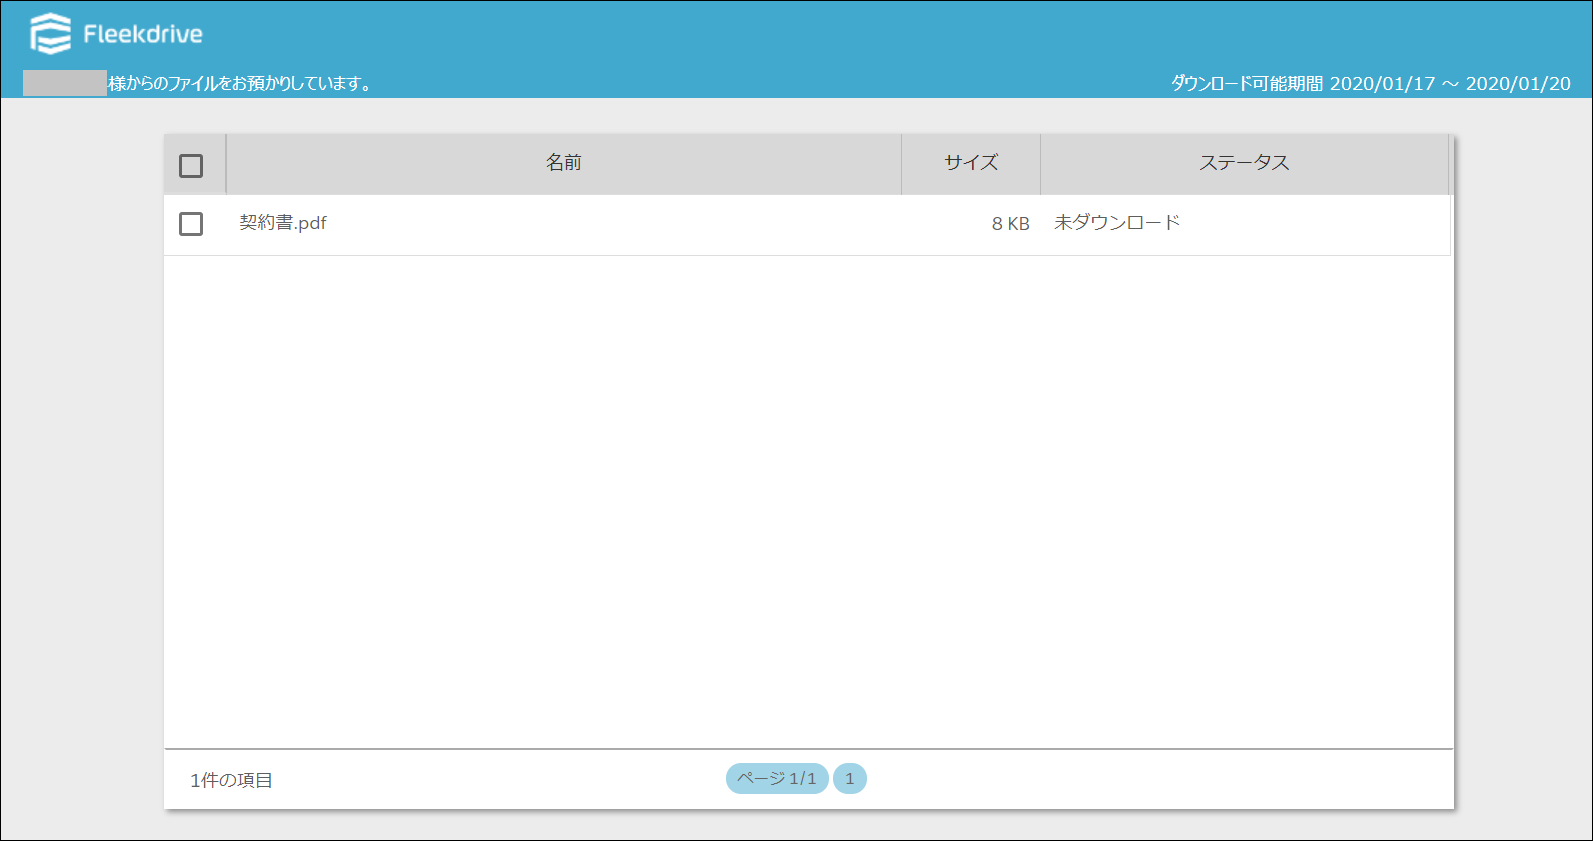Click the ページ 1/1 pagination indicator
Screen dimensions: 1593x841
(x=777, y=778)
